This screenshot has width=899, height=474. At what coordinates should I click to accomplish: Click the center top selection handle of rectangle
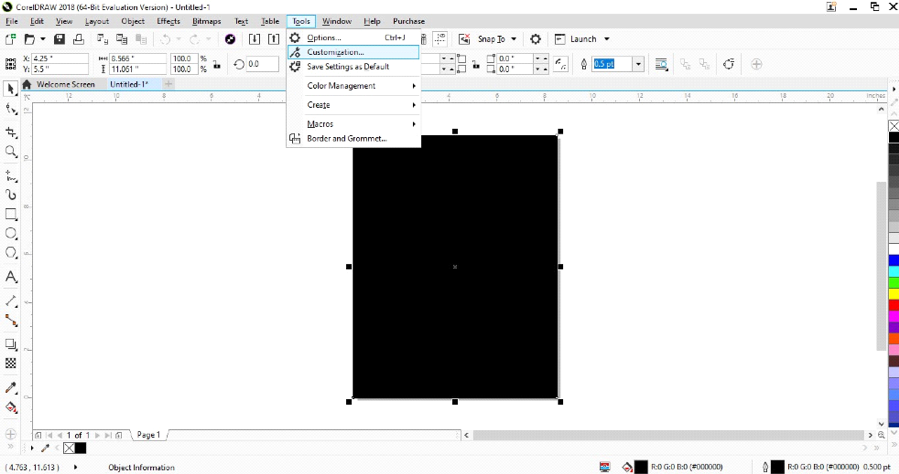point(455,131)
